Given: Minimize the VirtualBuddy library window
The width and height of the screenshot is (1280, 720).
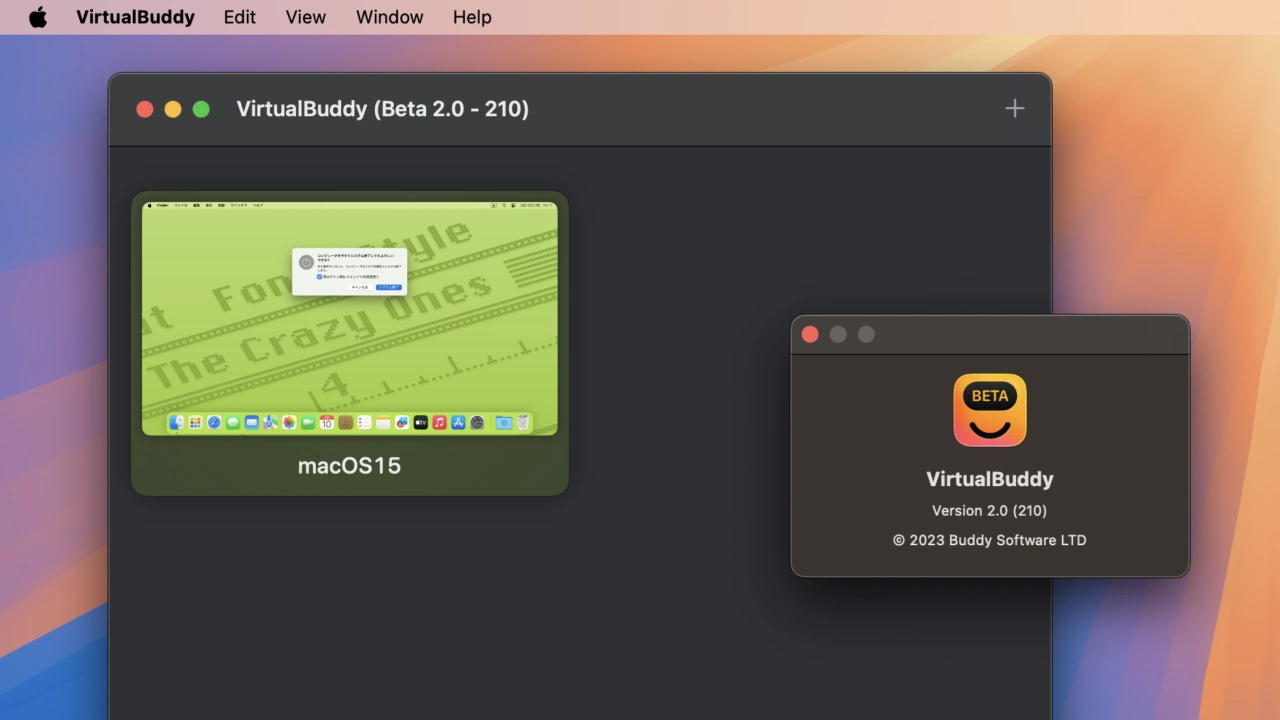Looking at the screenshot, I should coord(173,109).
